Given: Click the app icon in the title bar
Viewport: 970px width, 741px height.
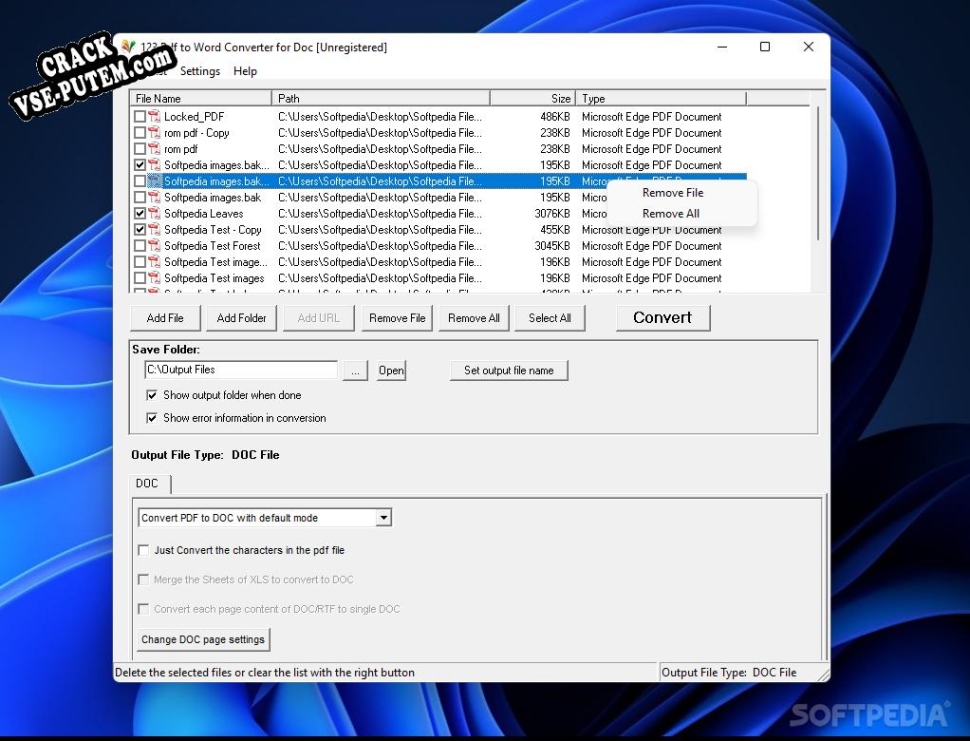Looking at the screenshot, I should click(x=127, y=47).
